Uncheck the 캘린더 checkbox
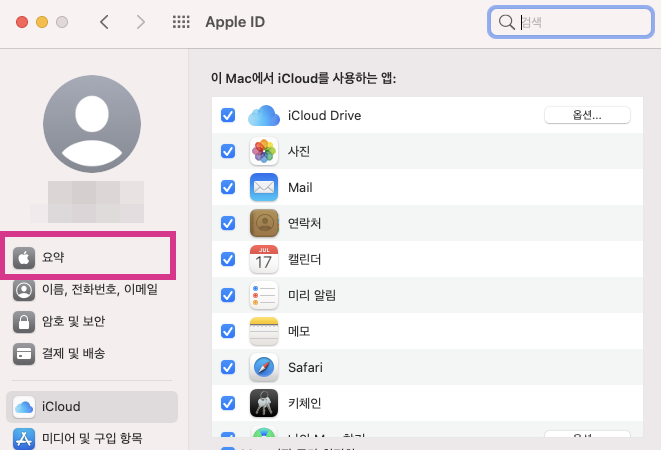Screen dimensions: 661x450 pyautogui.click(x=228, y=259)
